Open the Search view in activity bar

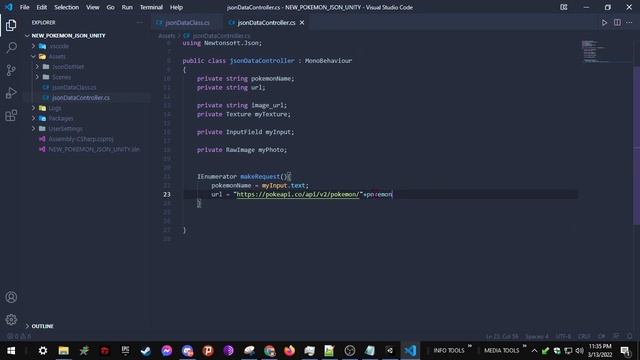click(11, 47)
